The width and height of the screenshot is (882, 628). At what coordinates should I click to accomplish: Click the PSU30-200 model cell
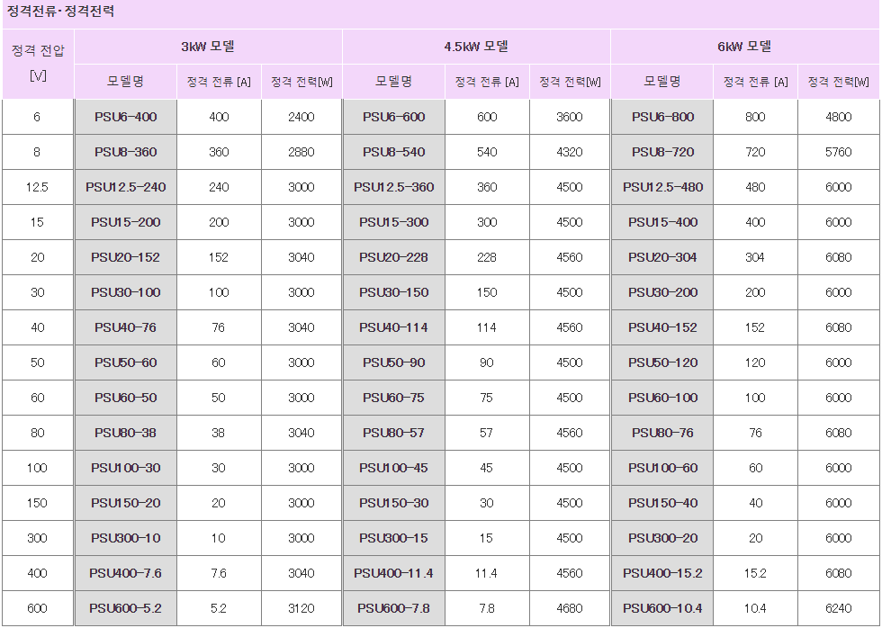[663, 293]
